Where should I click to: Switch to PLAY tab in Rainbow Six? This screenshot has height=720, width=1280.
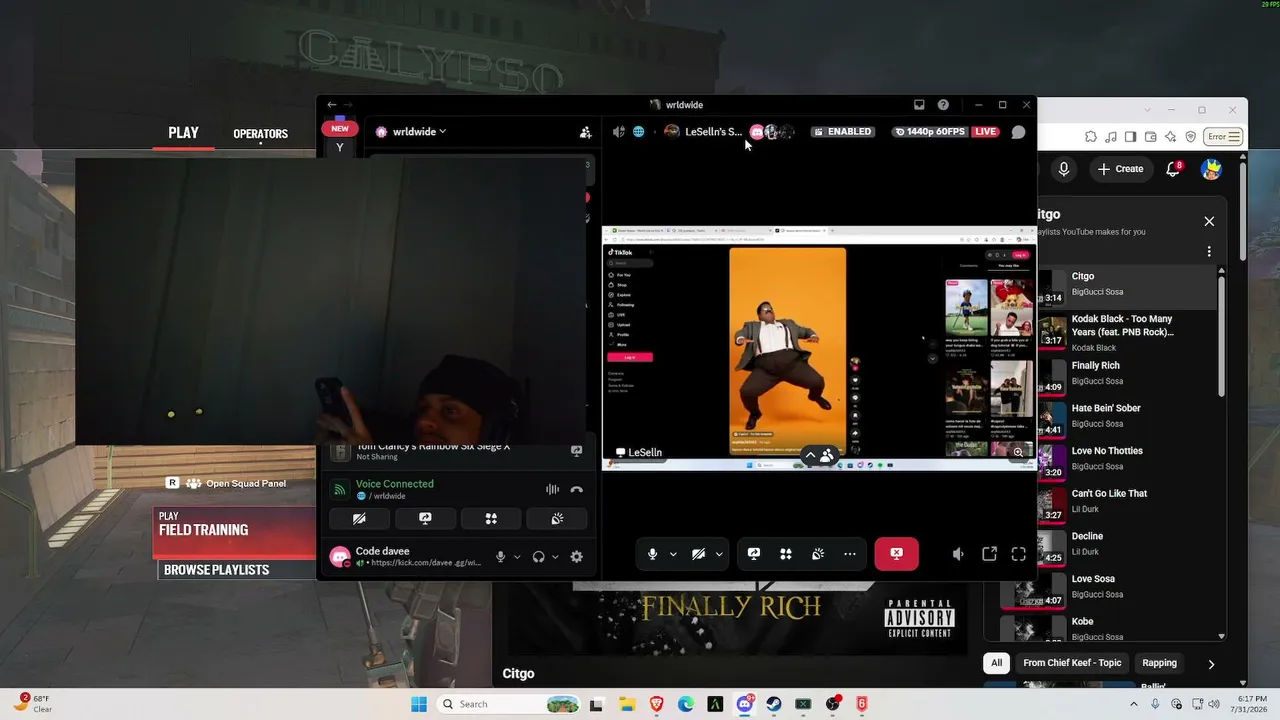(183, 133)
